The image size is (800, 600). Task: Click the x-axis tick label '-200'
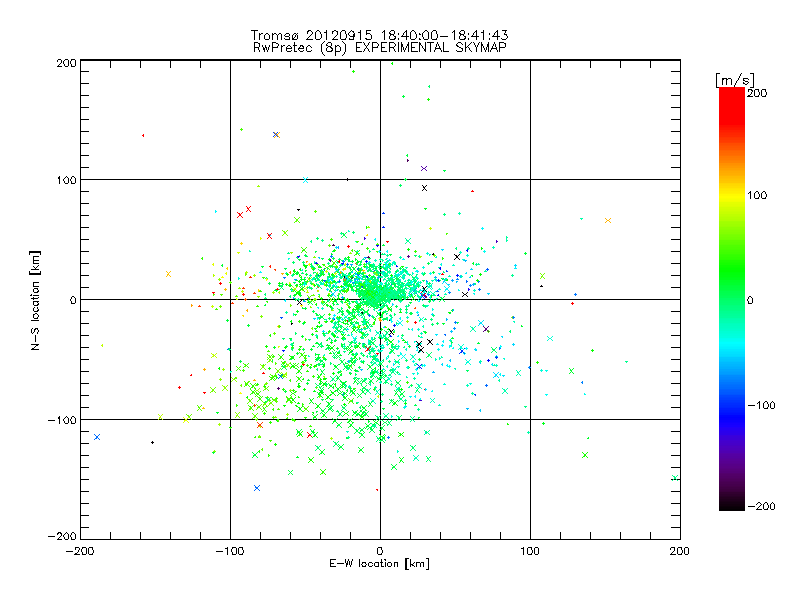coord(80,551)
